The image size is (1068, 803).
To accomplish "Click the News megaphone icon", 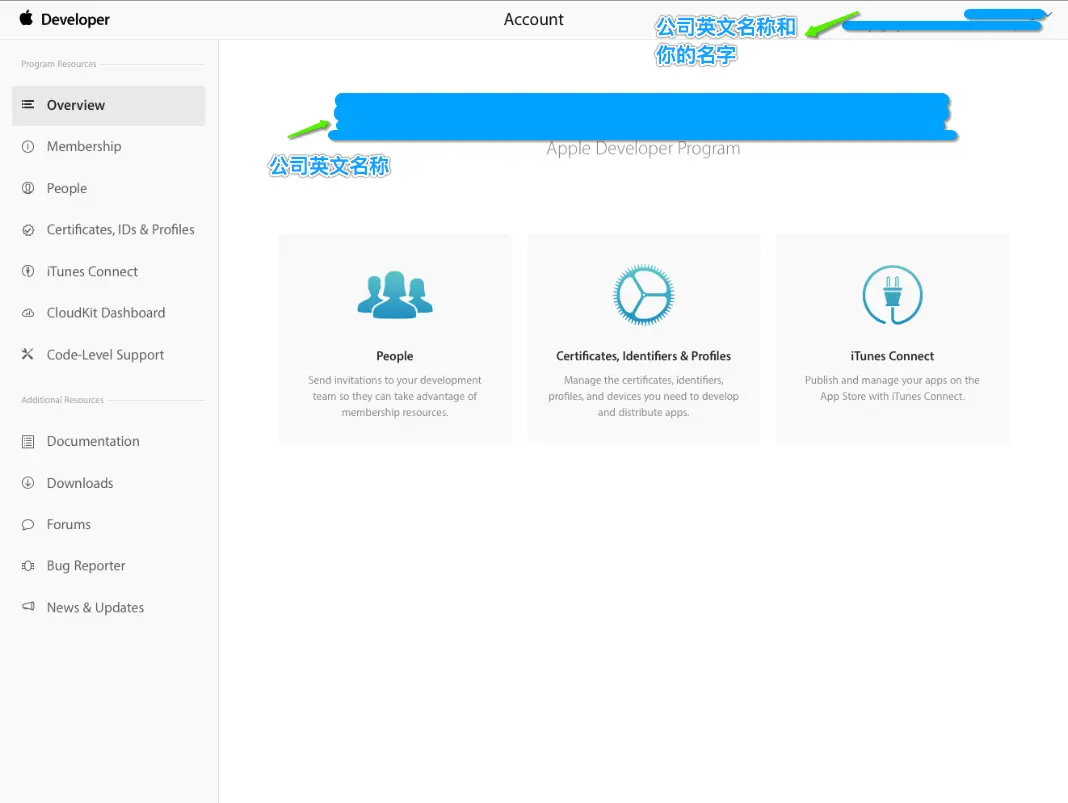I will pyautogui.click(x=28, y=606).
